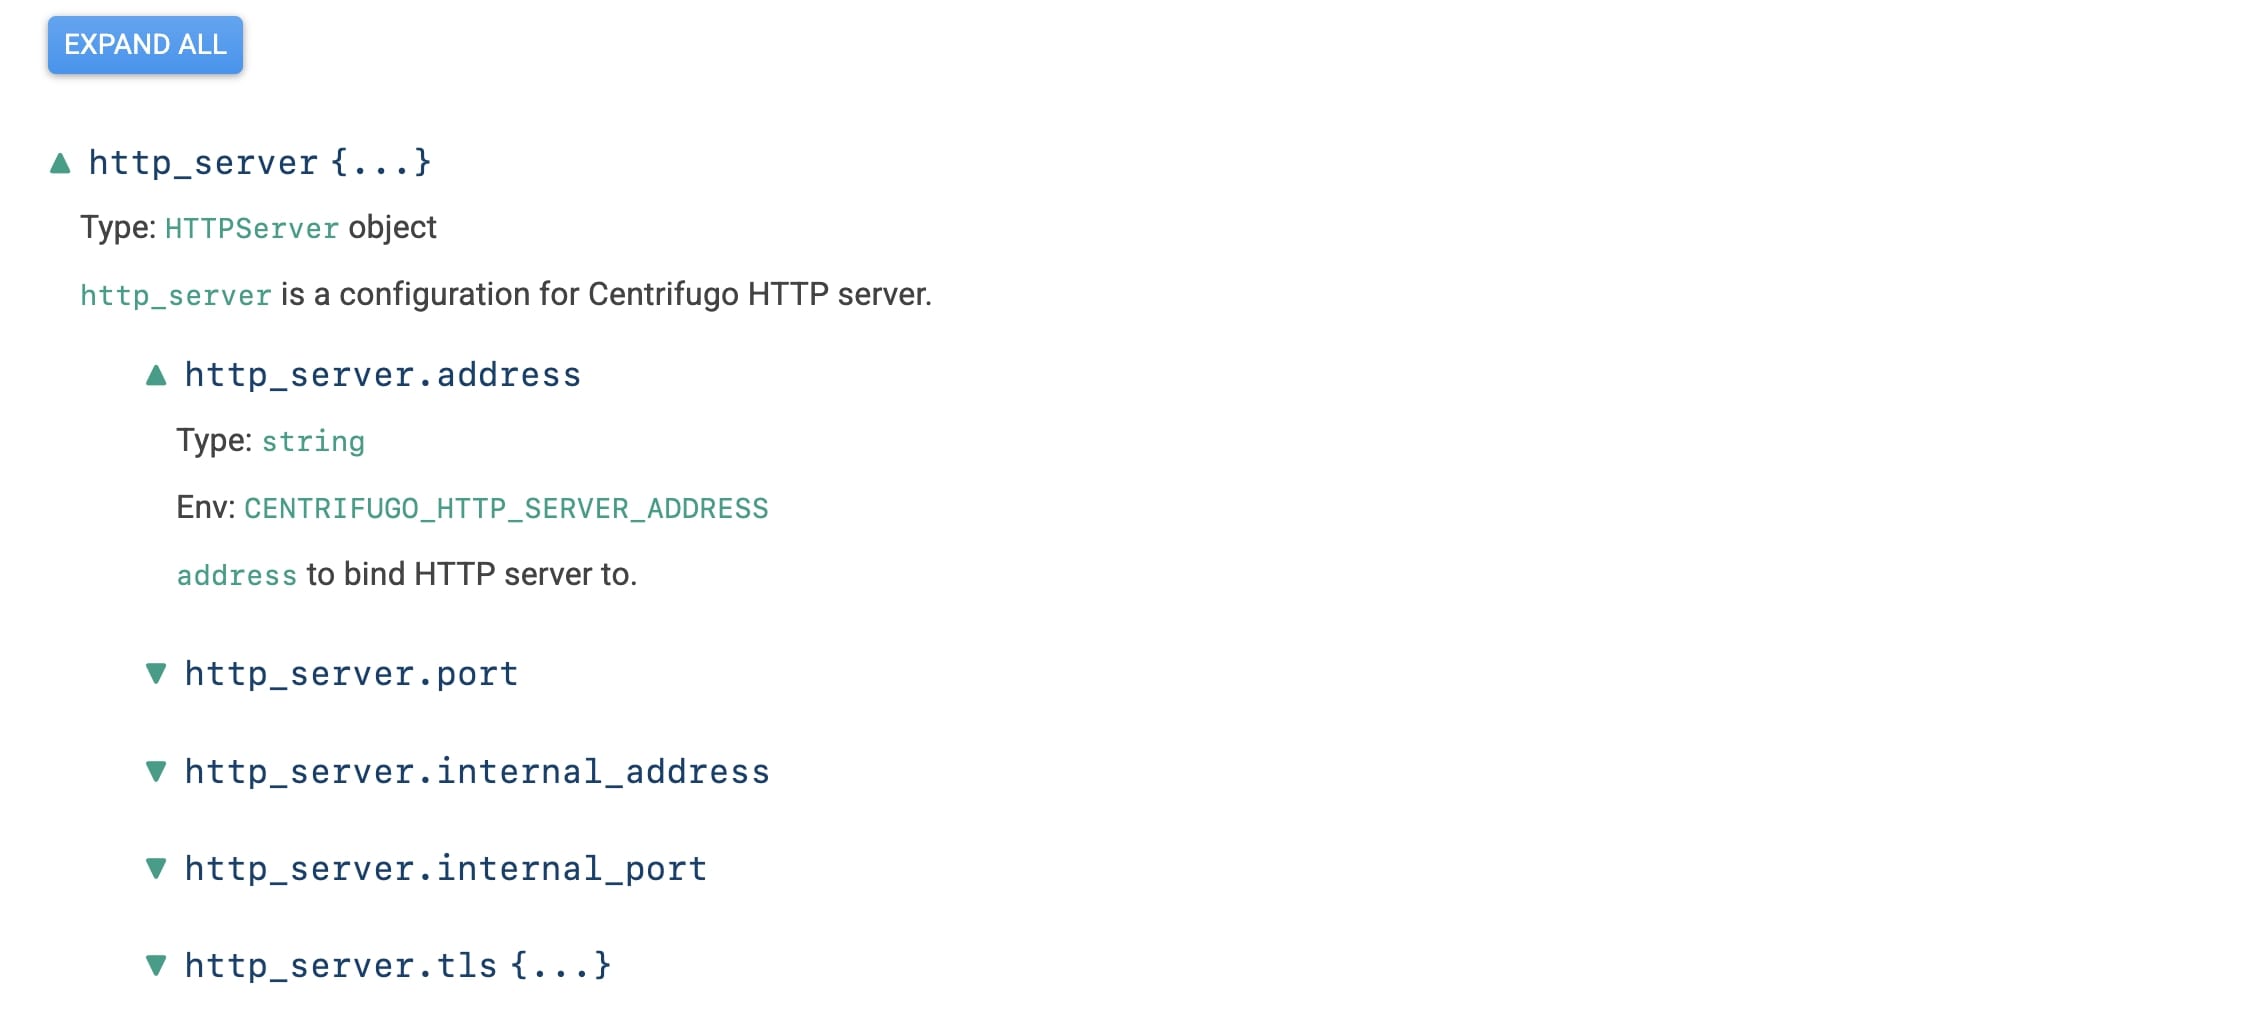Click the CENTRIFUGO_HTTP_SERVER_ADDRESS env variable
This screenshot has height=1010, width=2244.
pyautogui.click(x=506, y=509)
